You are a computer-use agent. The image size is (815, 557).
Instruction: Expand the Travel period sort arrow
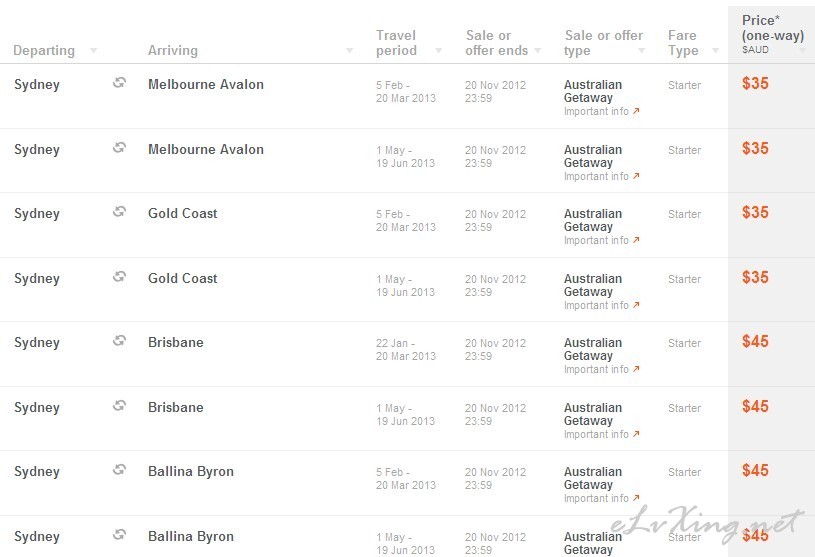(438, 50)
